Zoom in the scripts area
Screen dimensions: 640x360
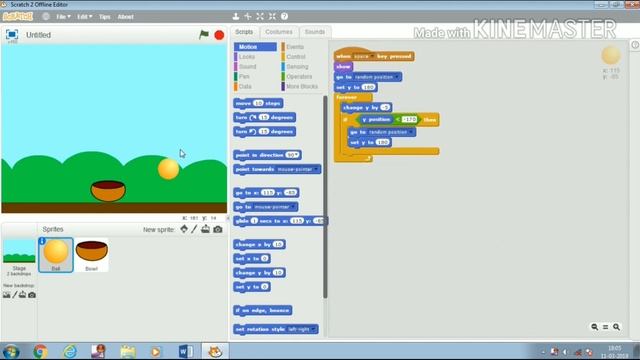[x=616, y=327]
